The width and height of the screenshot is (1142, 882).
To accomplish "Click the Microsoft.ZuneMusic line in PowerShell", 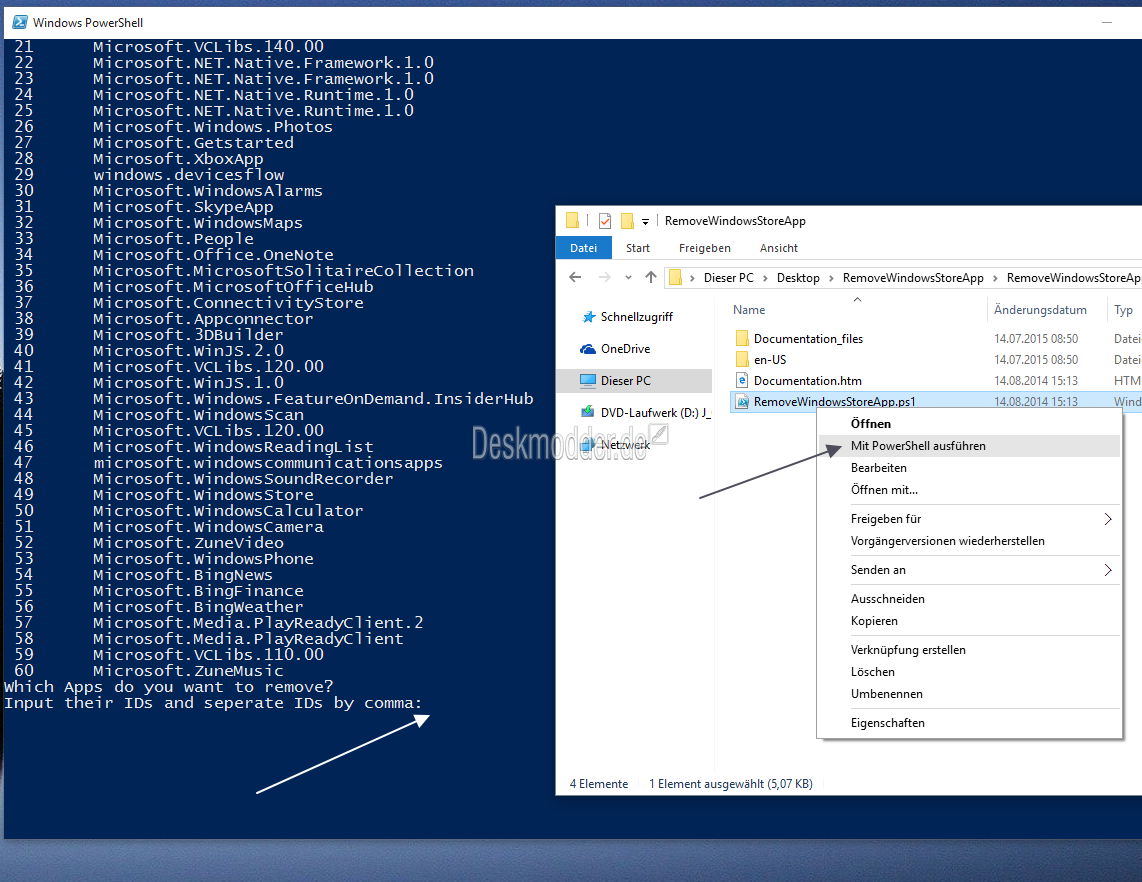I will tap(188, 671).
